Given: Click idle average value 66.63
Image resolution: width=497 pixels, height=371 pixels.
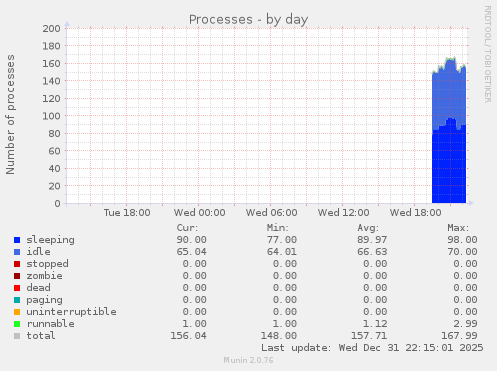Looking at the screenshot, I should click(x=372, y=252).
